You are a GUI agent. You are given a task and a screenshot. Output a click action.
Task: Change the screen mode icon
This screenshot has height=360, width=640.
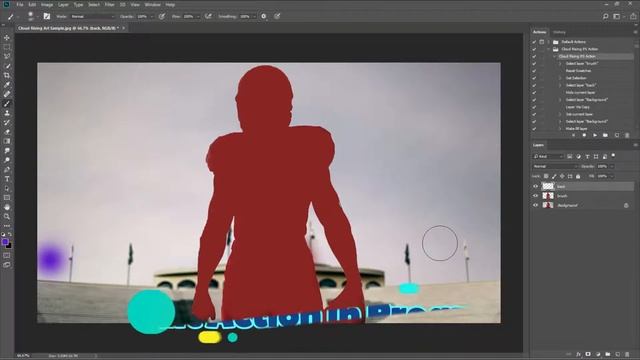(7, 265)
